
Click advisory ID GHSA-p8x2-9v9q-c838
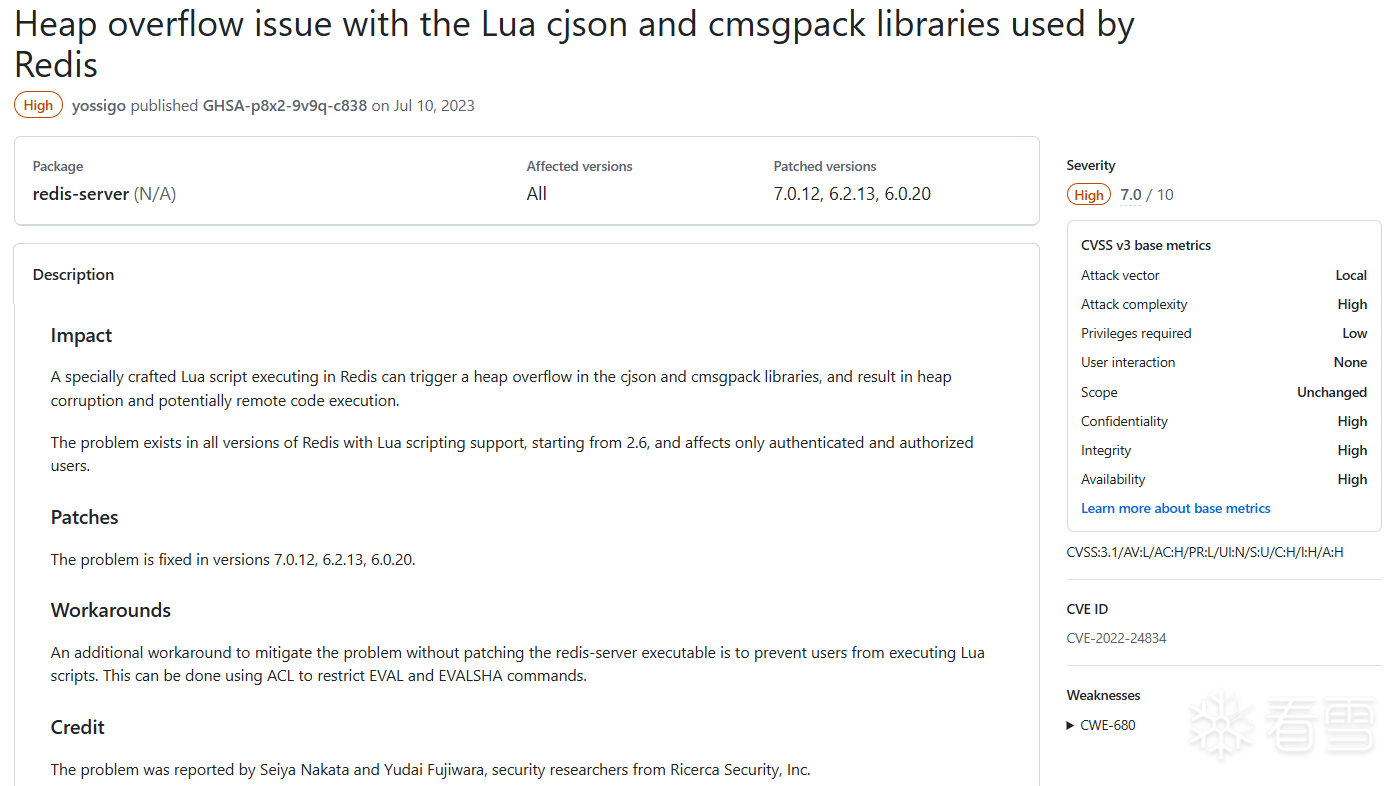tap(285, 105)
